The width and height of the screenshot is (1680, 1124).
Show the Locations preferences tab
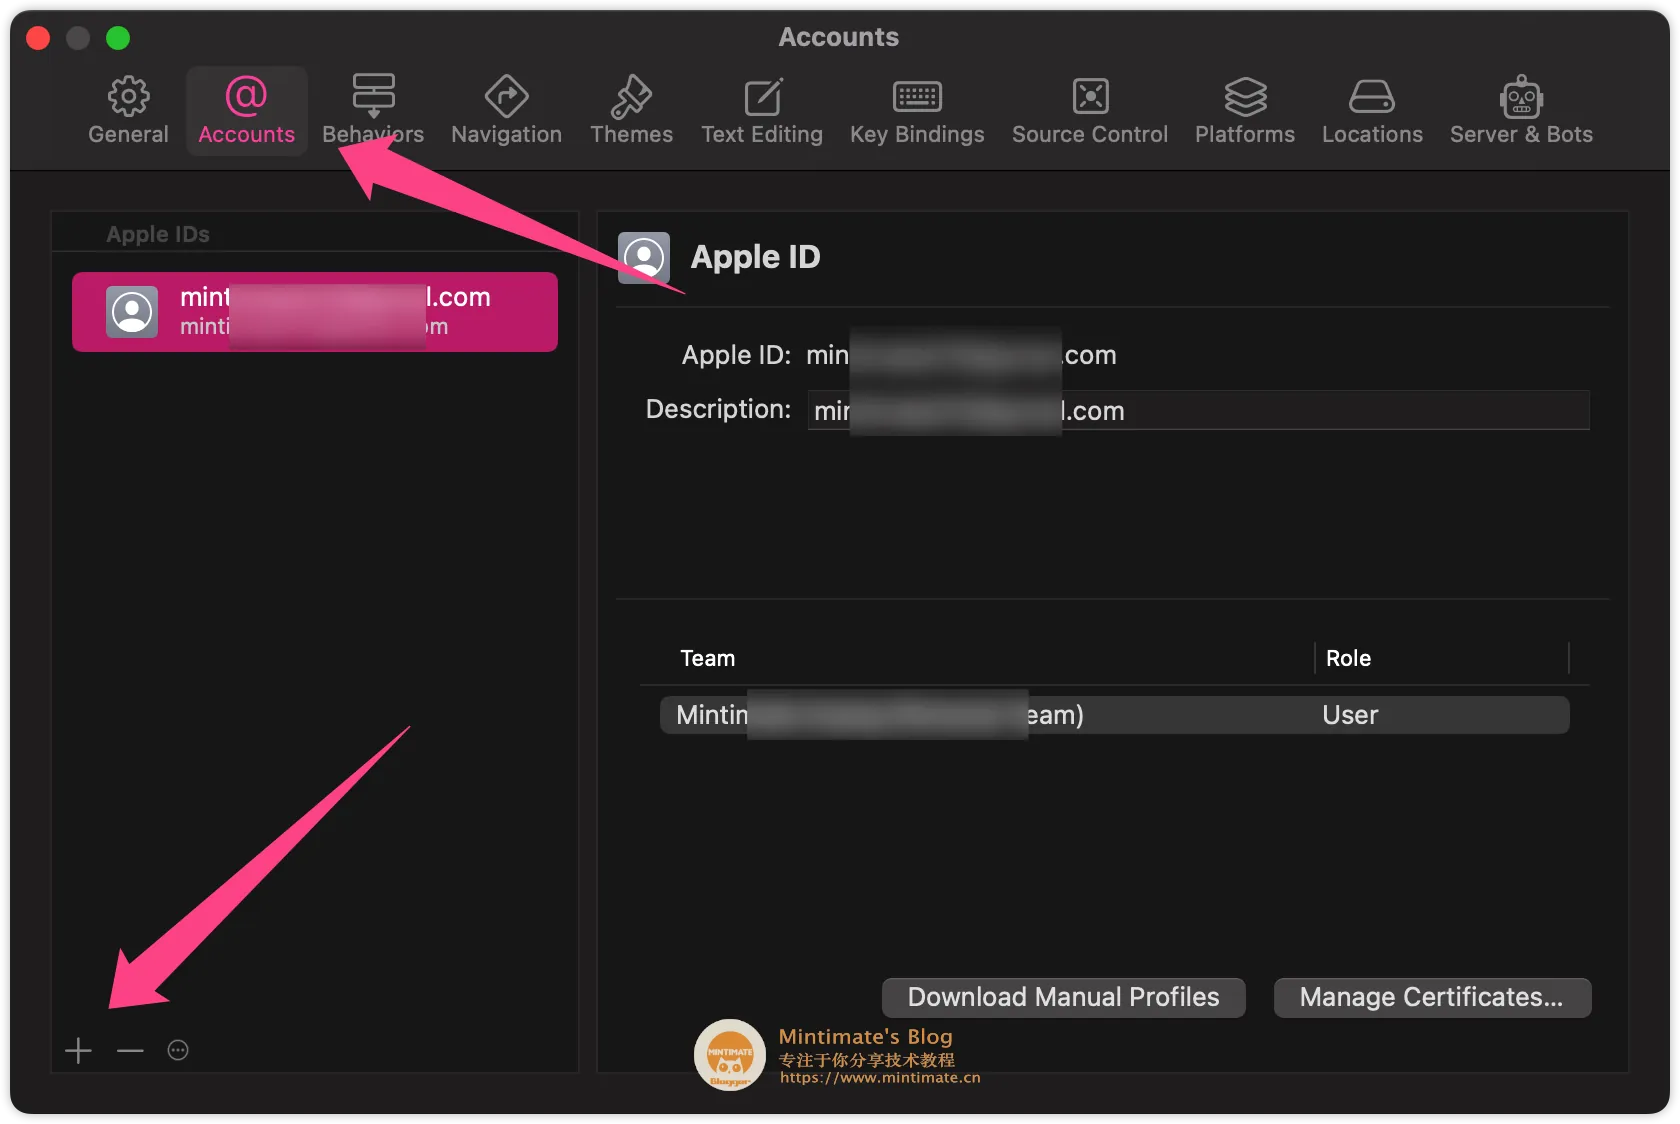point(1372,110)
